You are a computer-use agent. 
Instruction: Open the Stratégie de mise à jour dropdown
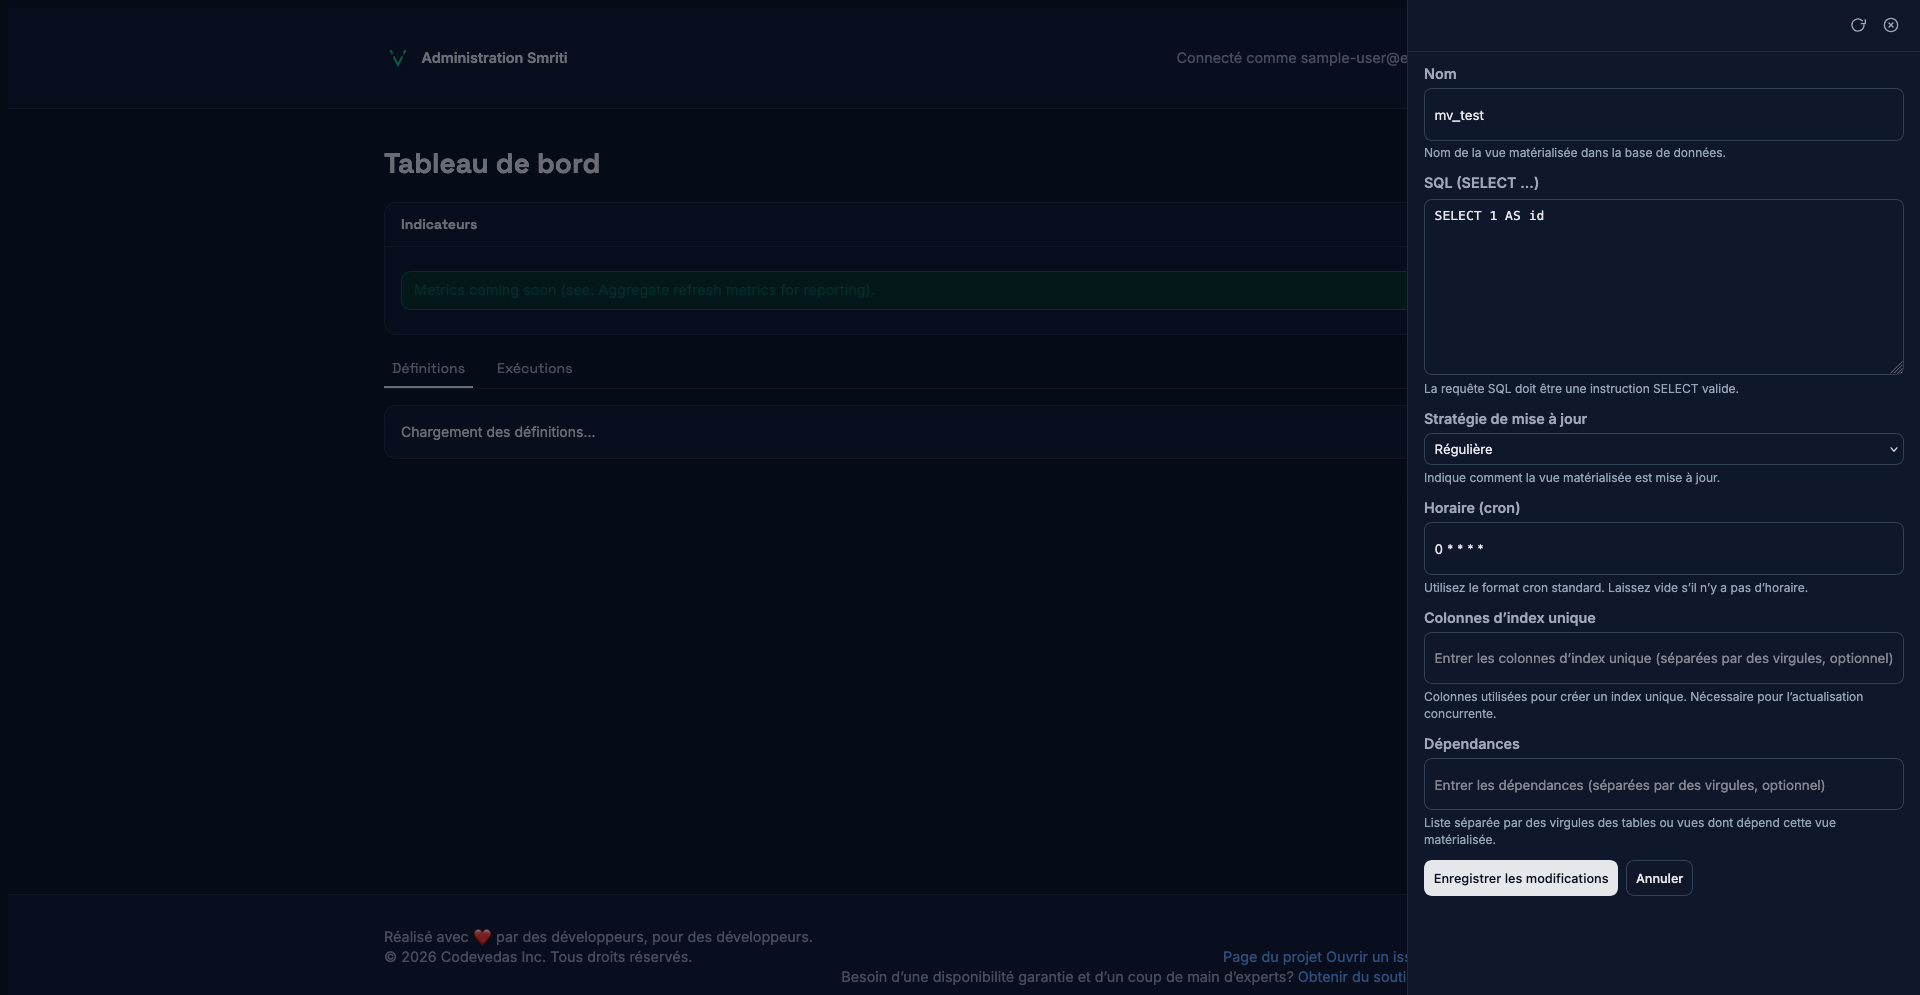[1663, 449]
